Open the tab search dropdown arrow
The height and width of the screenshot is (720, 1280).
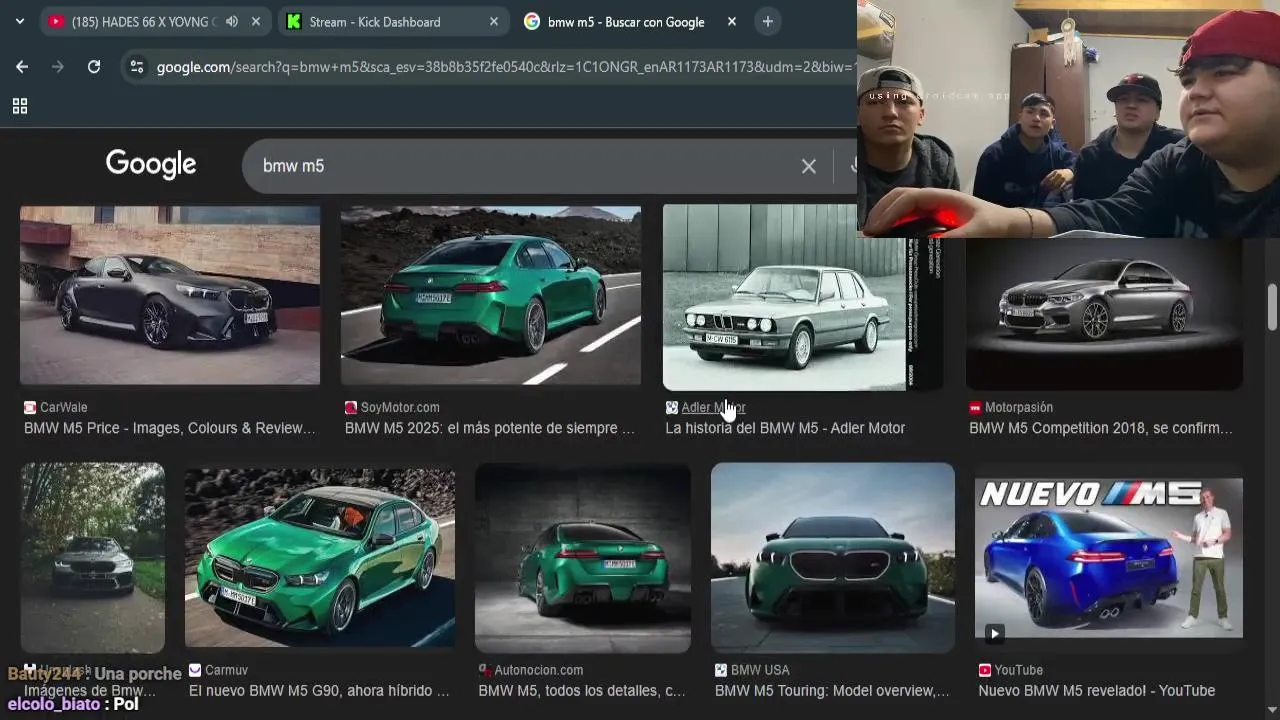click(x=19, y=21)
